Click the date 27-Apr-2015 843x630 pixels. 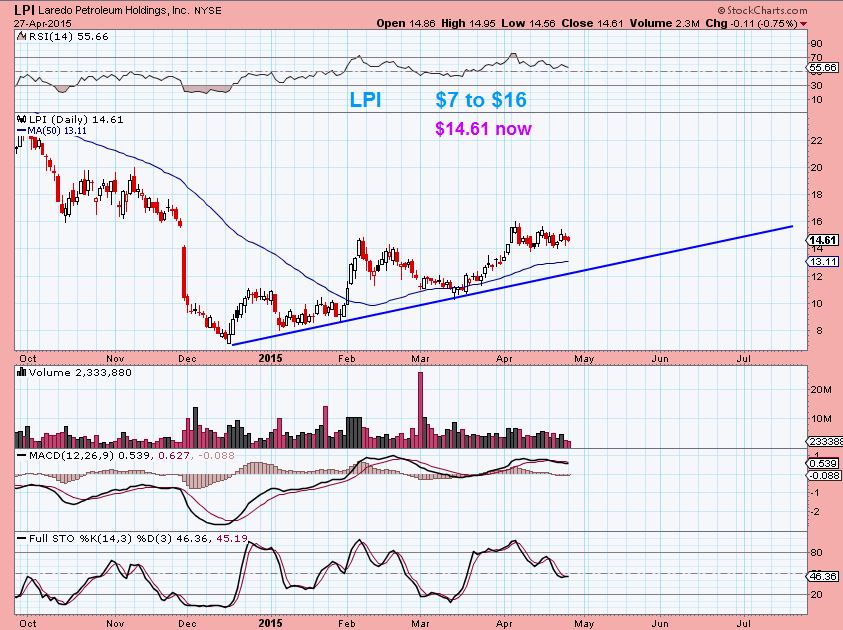click(x=42, y=24)
